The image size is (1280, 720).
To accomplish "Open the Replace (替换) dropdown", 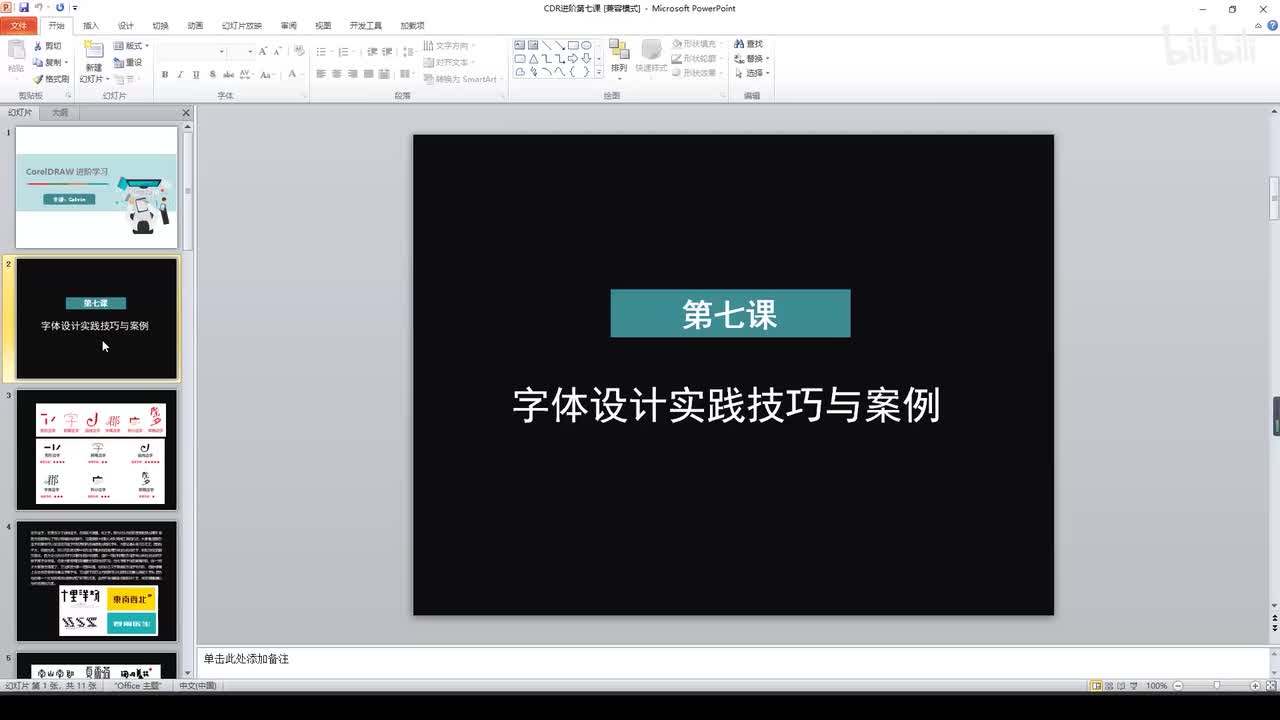I will 751,59.
